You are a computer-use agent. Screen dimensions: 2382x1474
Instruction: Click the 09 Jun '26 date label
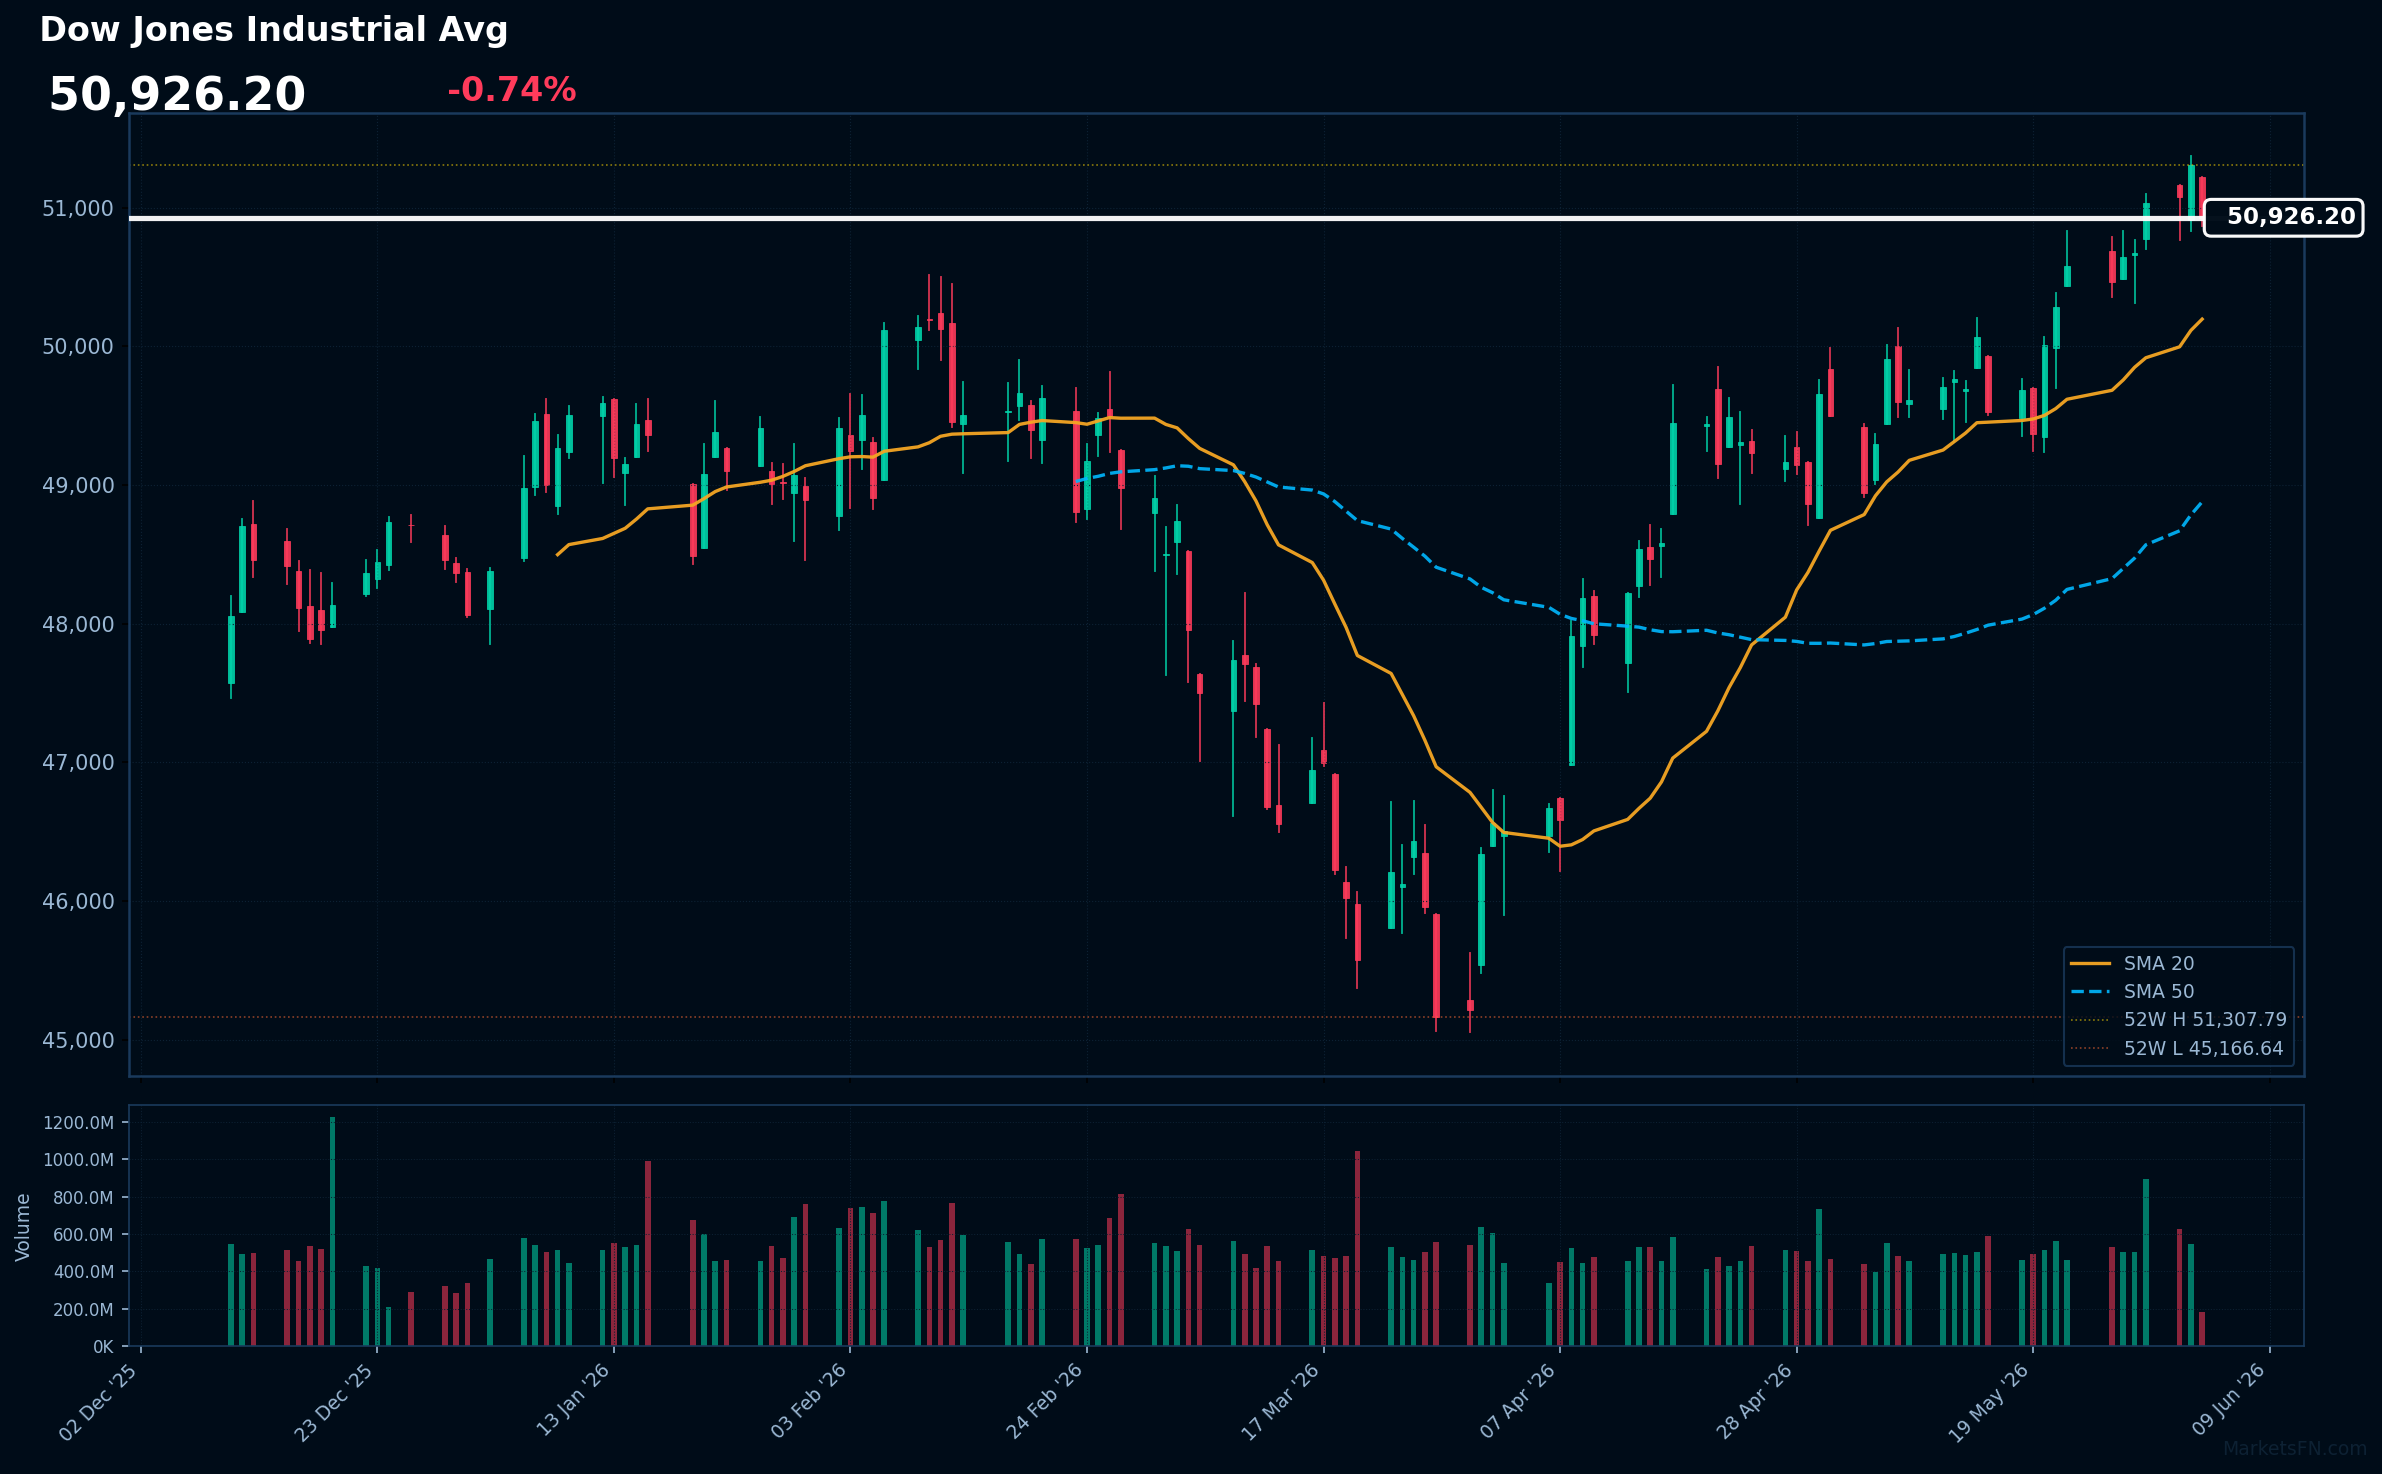[x=2228, y=1401]
